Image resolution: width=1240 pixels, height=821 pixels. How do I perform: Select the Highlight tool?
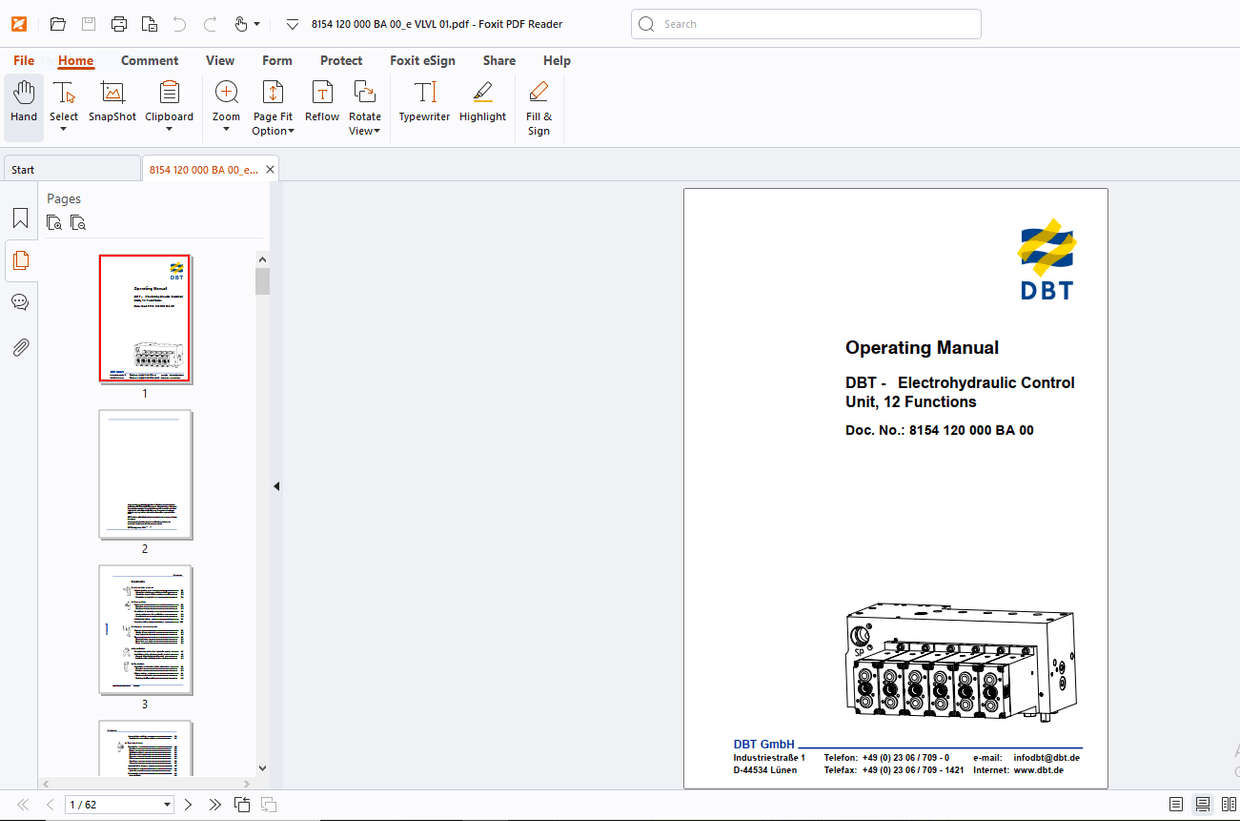tap(483, 94)
